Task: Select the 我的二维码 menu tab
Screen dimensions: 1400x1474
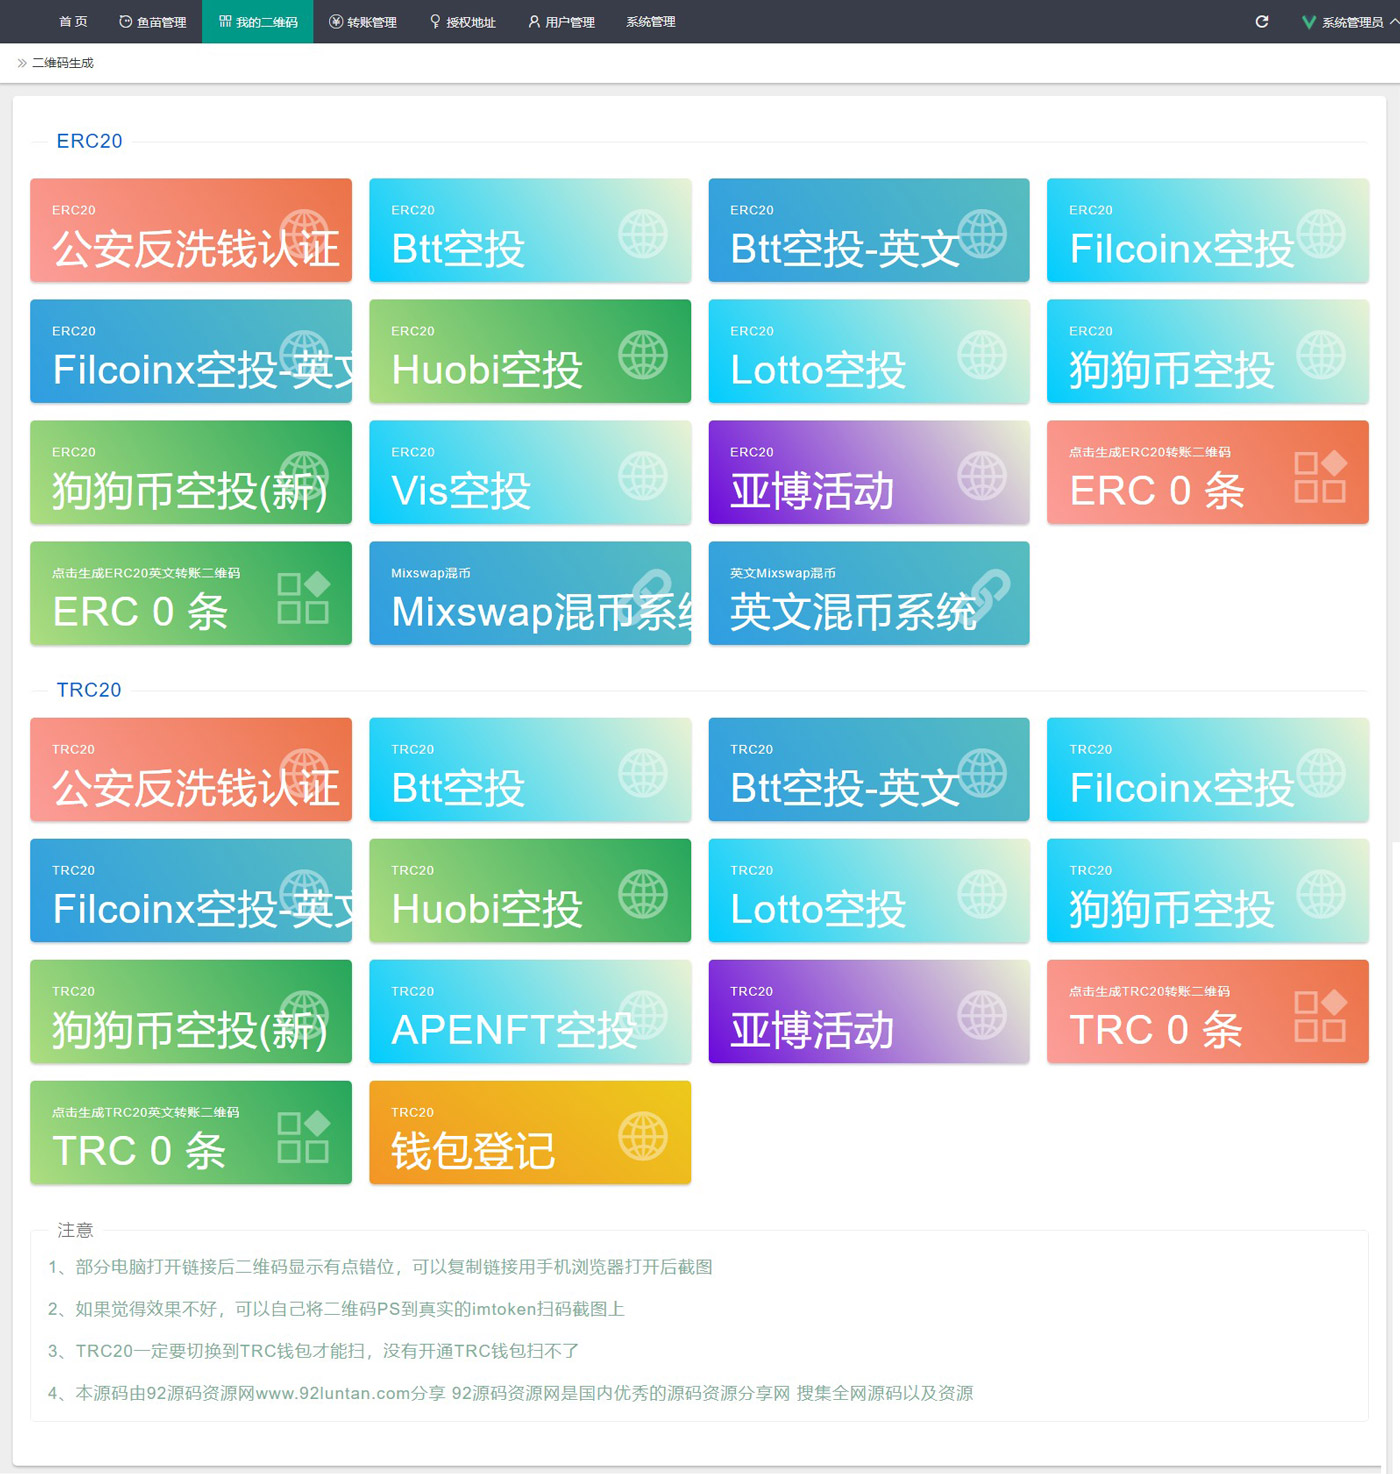Action: click(258, 22)
